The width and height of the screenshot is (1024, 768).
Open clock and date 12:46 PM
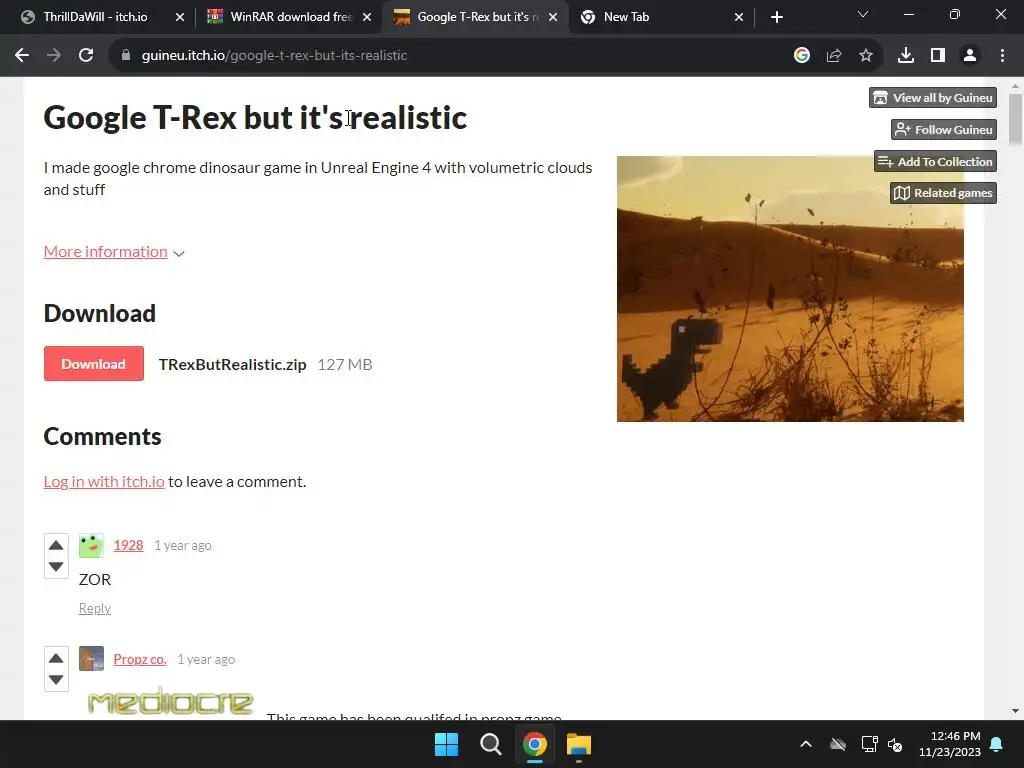click(x=950, y=744)
